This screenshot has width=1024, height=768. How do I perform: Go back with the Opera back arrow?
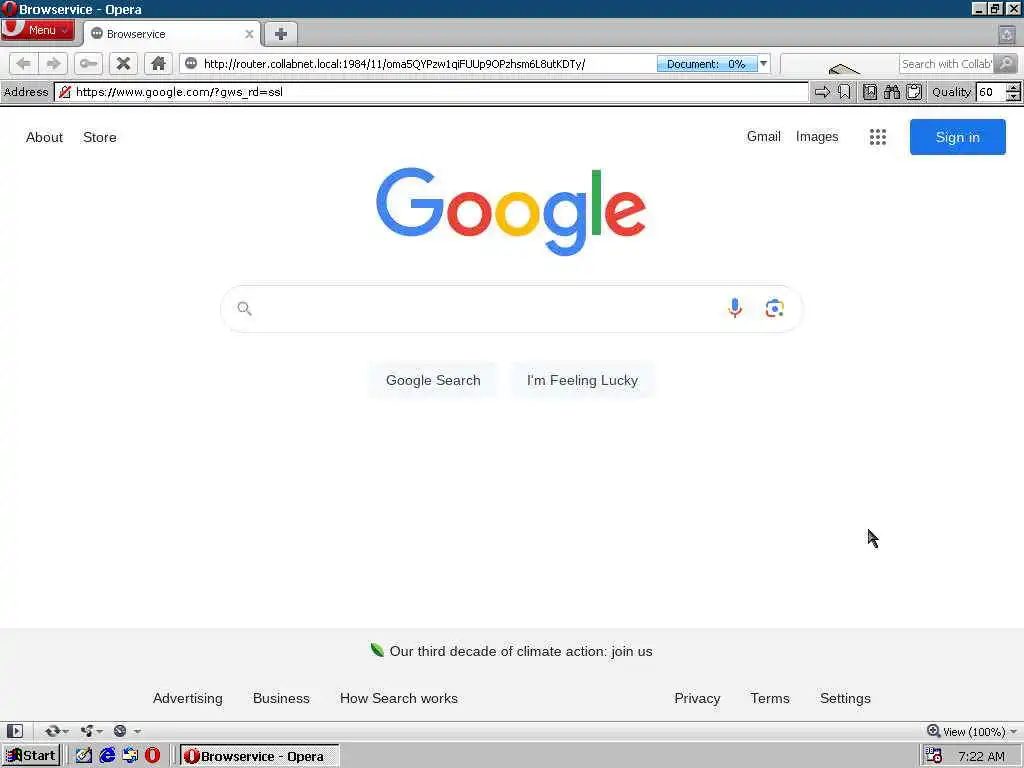pyautogui.click(x=24, y=63)
